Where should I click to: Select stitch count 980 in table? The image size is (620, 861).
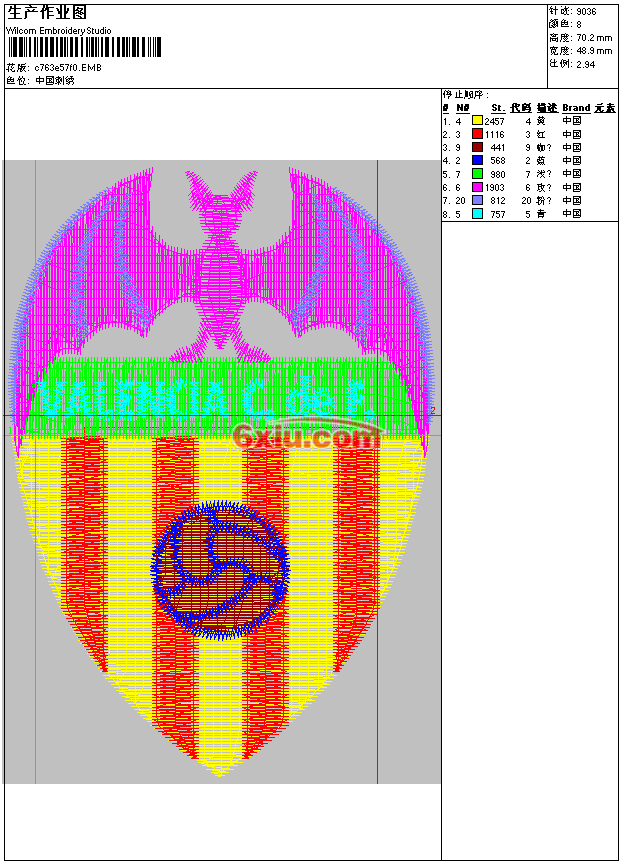pyautogui.click(x=498, y=175)
